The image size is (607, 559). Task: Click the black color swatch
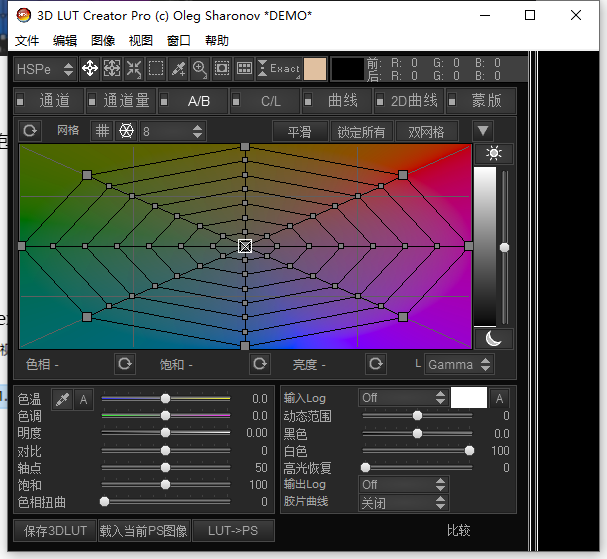click(348, 69)
